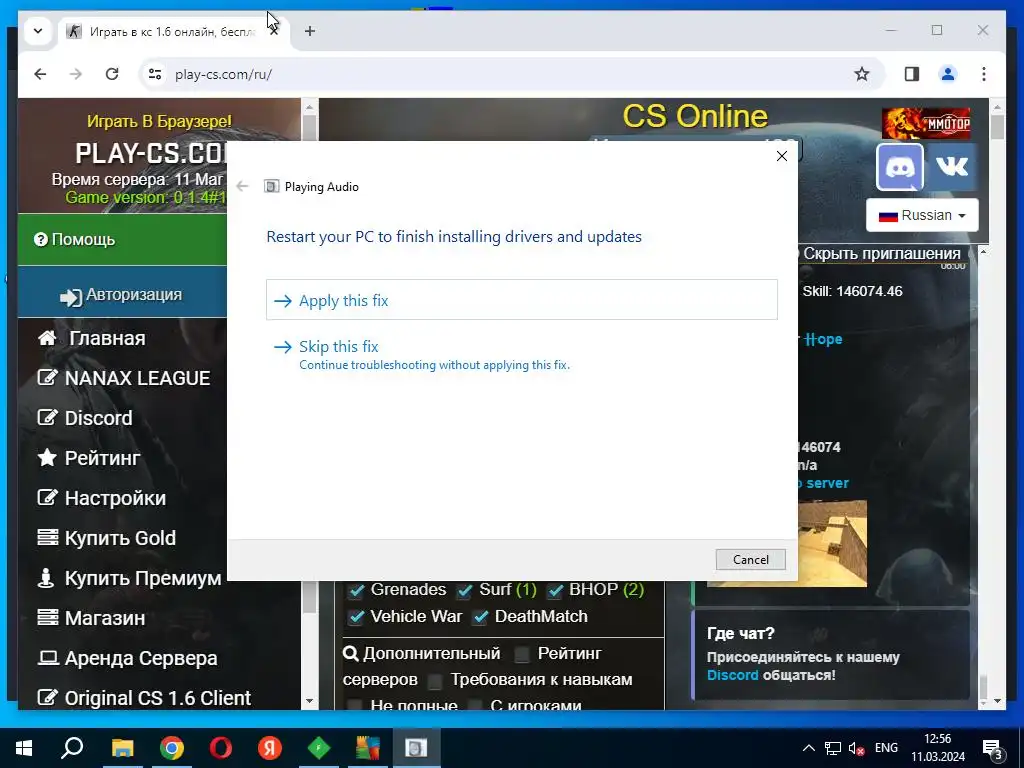
Task: Cancel the Playing Audio troubleshooter
Action: [x=750, y=560]
